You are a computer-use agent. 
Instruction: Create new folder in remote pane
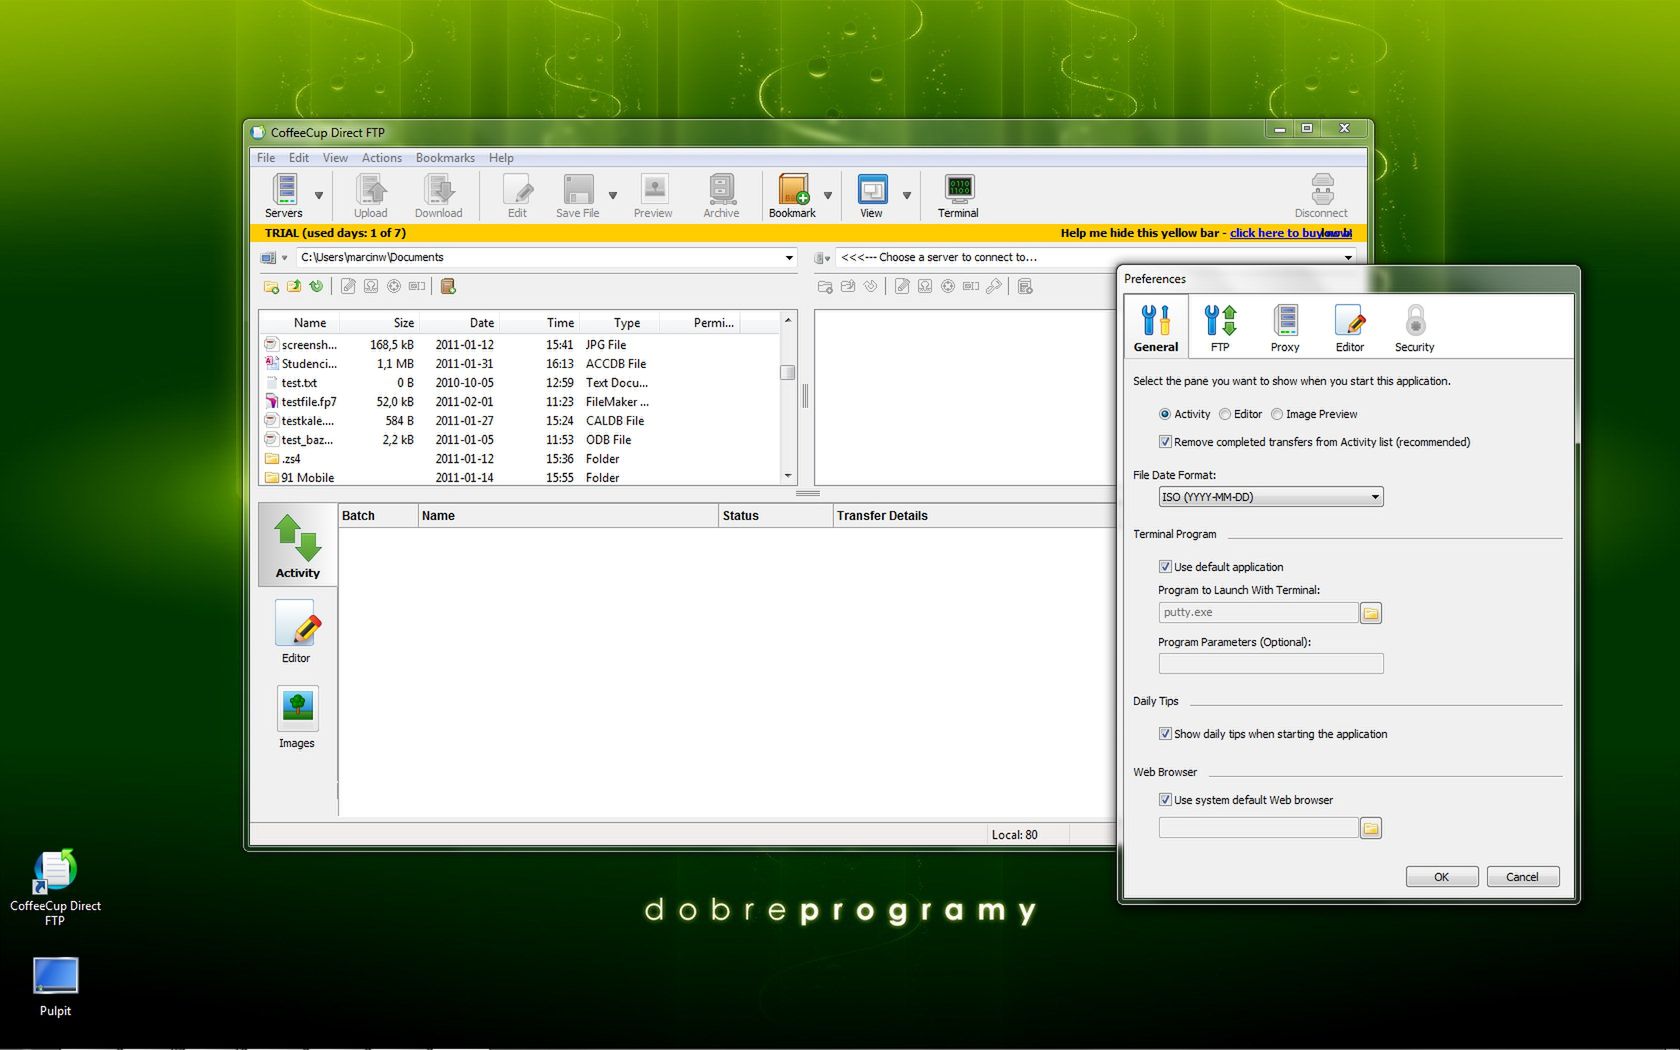825,287
